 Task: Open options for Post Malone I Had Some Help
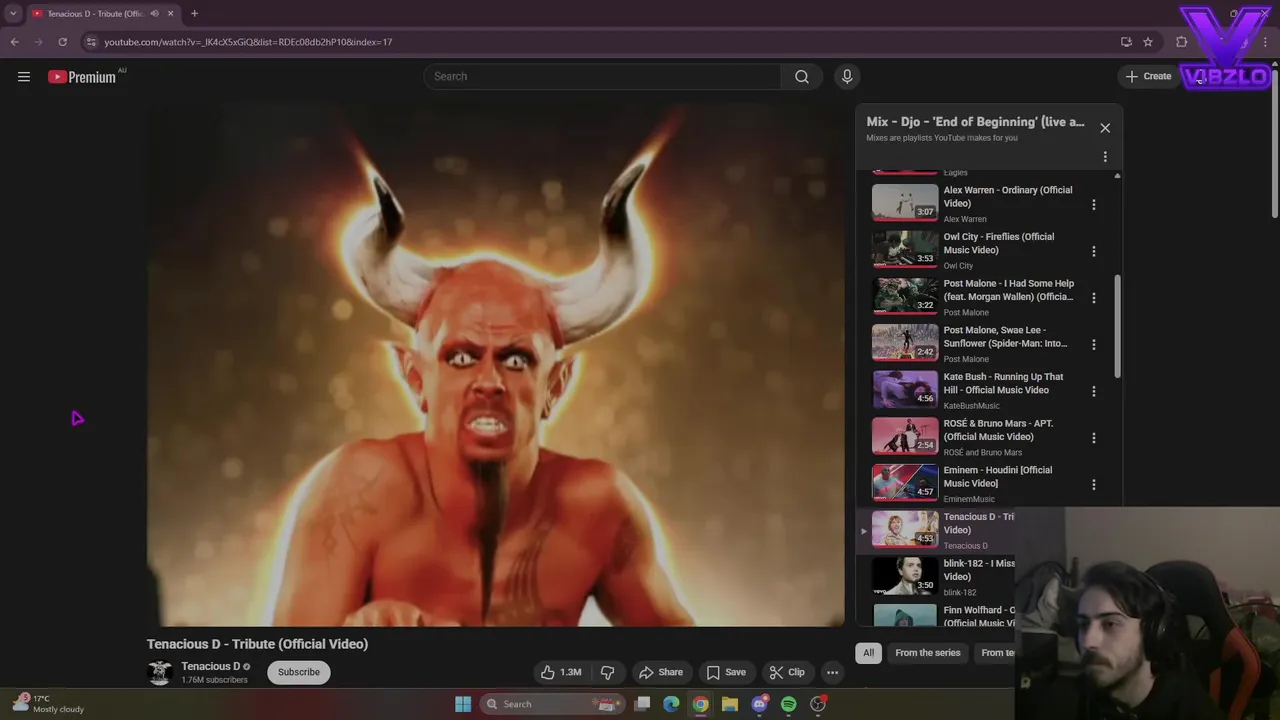pos(1093,298)
